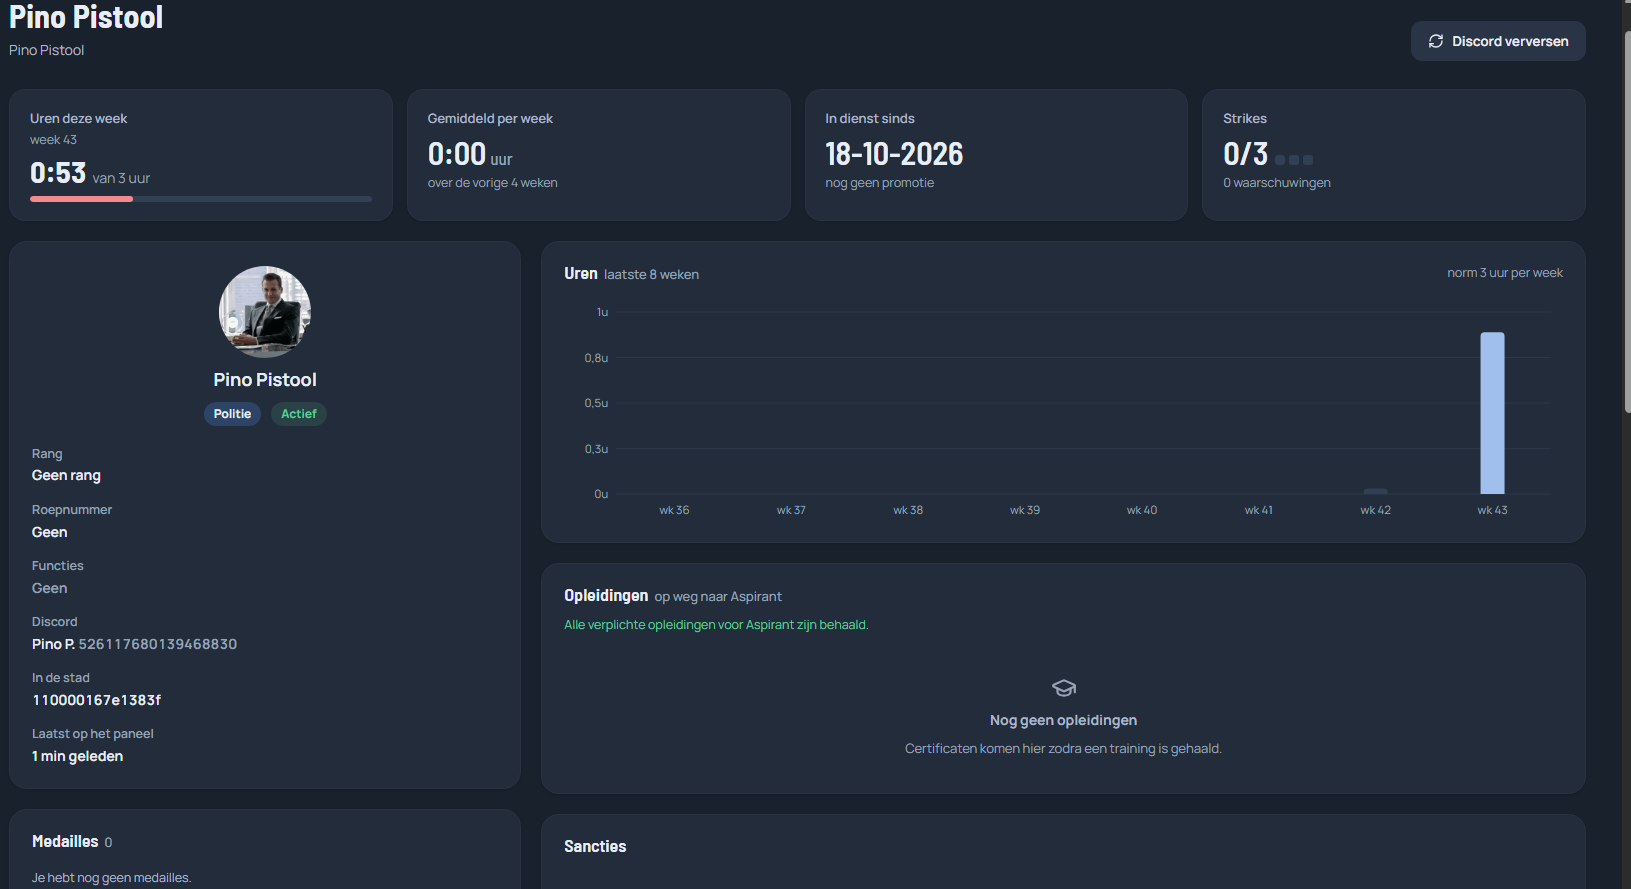The height and width of the screenshot is (889, 1631).
Task: Select "op weg naar Aspirant" subtitle
Action: pyautogui.click(x=718, y=597)
